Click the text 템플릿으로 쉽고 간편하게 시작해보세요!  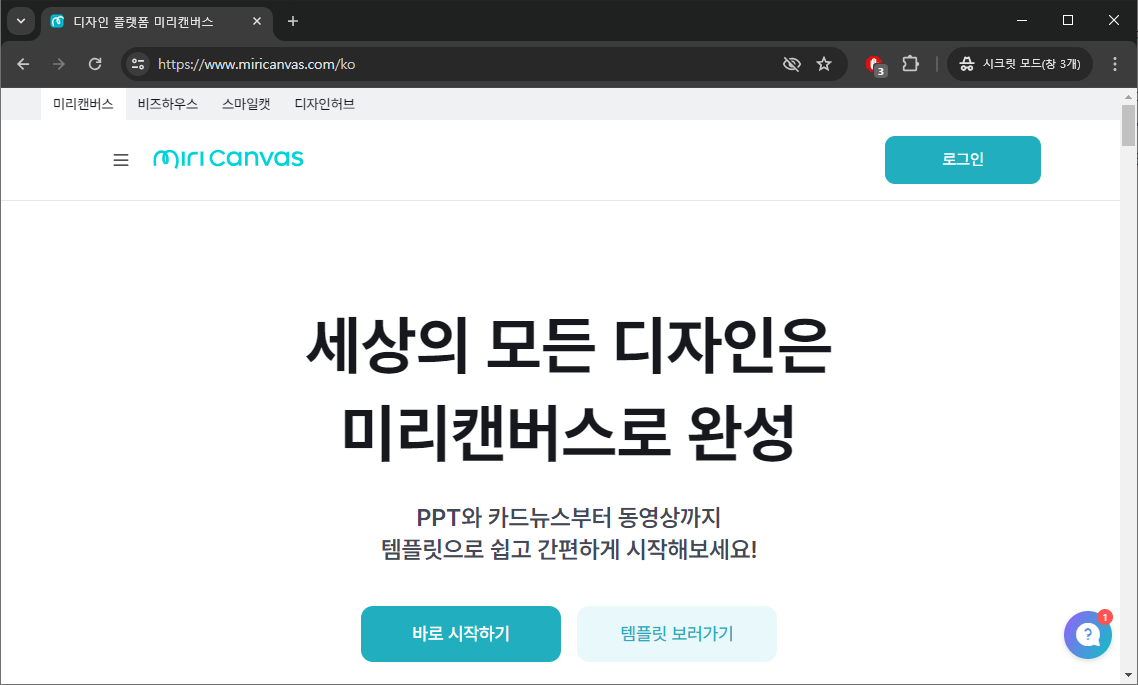pyautogui.click(x=568, y=549)
